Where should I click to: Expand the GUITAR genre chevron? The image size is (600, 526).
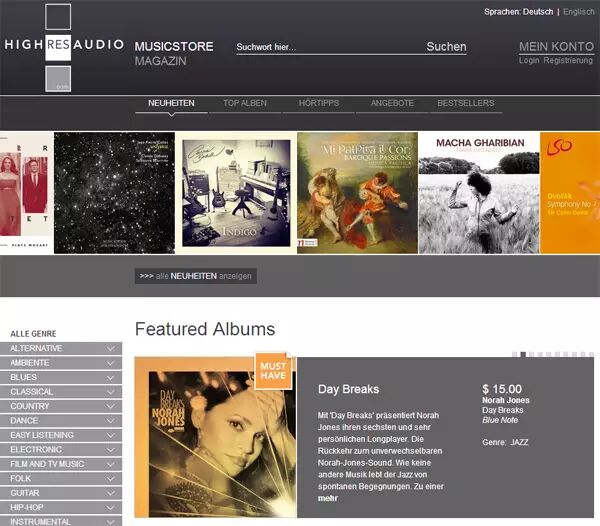click(111, 493)
